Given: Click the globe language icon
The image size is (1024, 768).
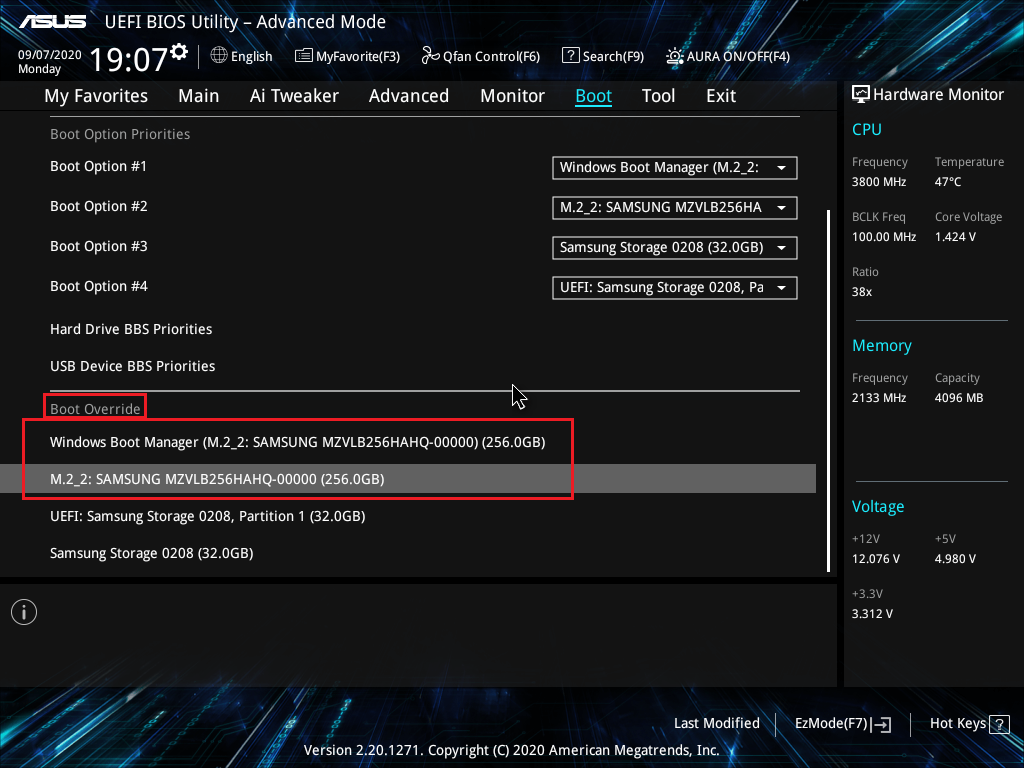Looking at the screenshot, I should tap(219, 56).
